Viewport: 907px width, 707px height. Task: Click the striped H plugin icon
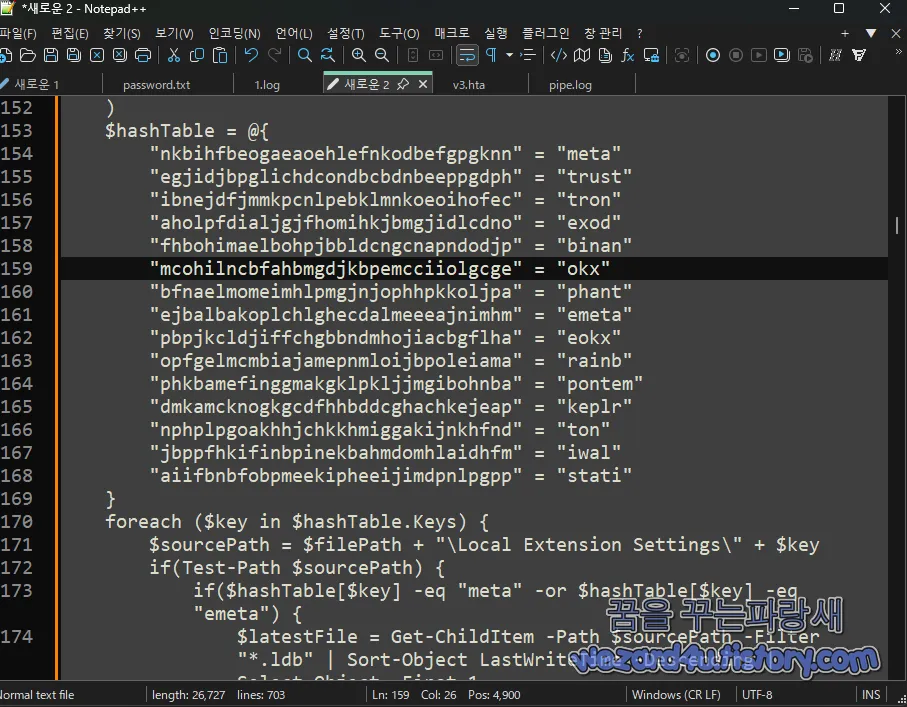(835, 56)
